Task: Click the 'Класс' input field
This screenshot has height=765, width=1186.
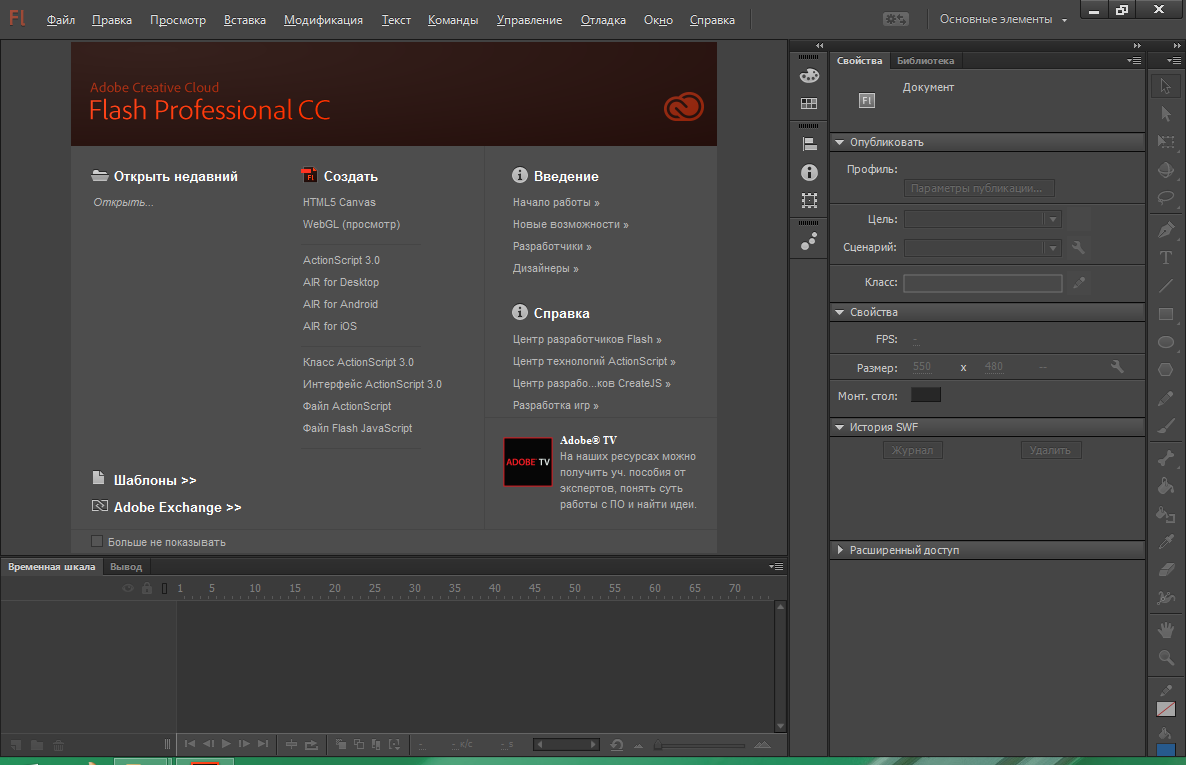Action: tap(983, 283)
